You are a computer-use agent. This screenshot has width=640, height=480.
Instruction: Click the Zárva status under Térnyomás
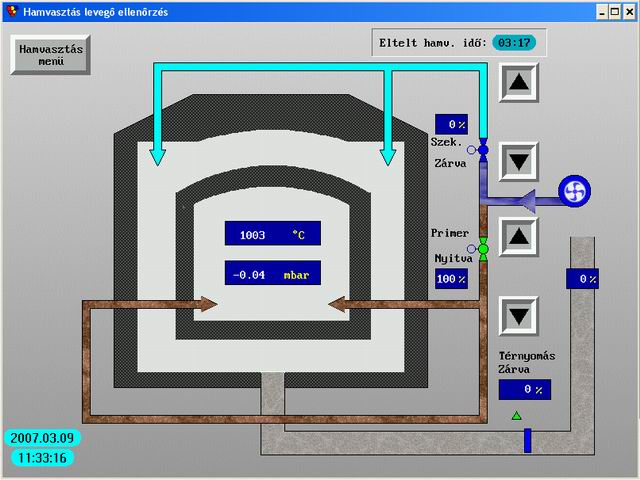point(514,369)
